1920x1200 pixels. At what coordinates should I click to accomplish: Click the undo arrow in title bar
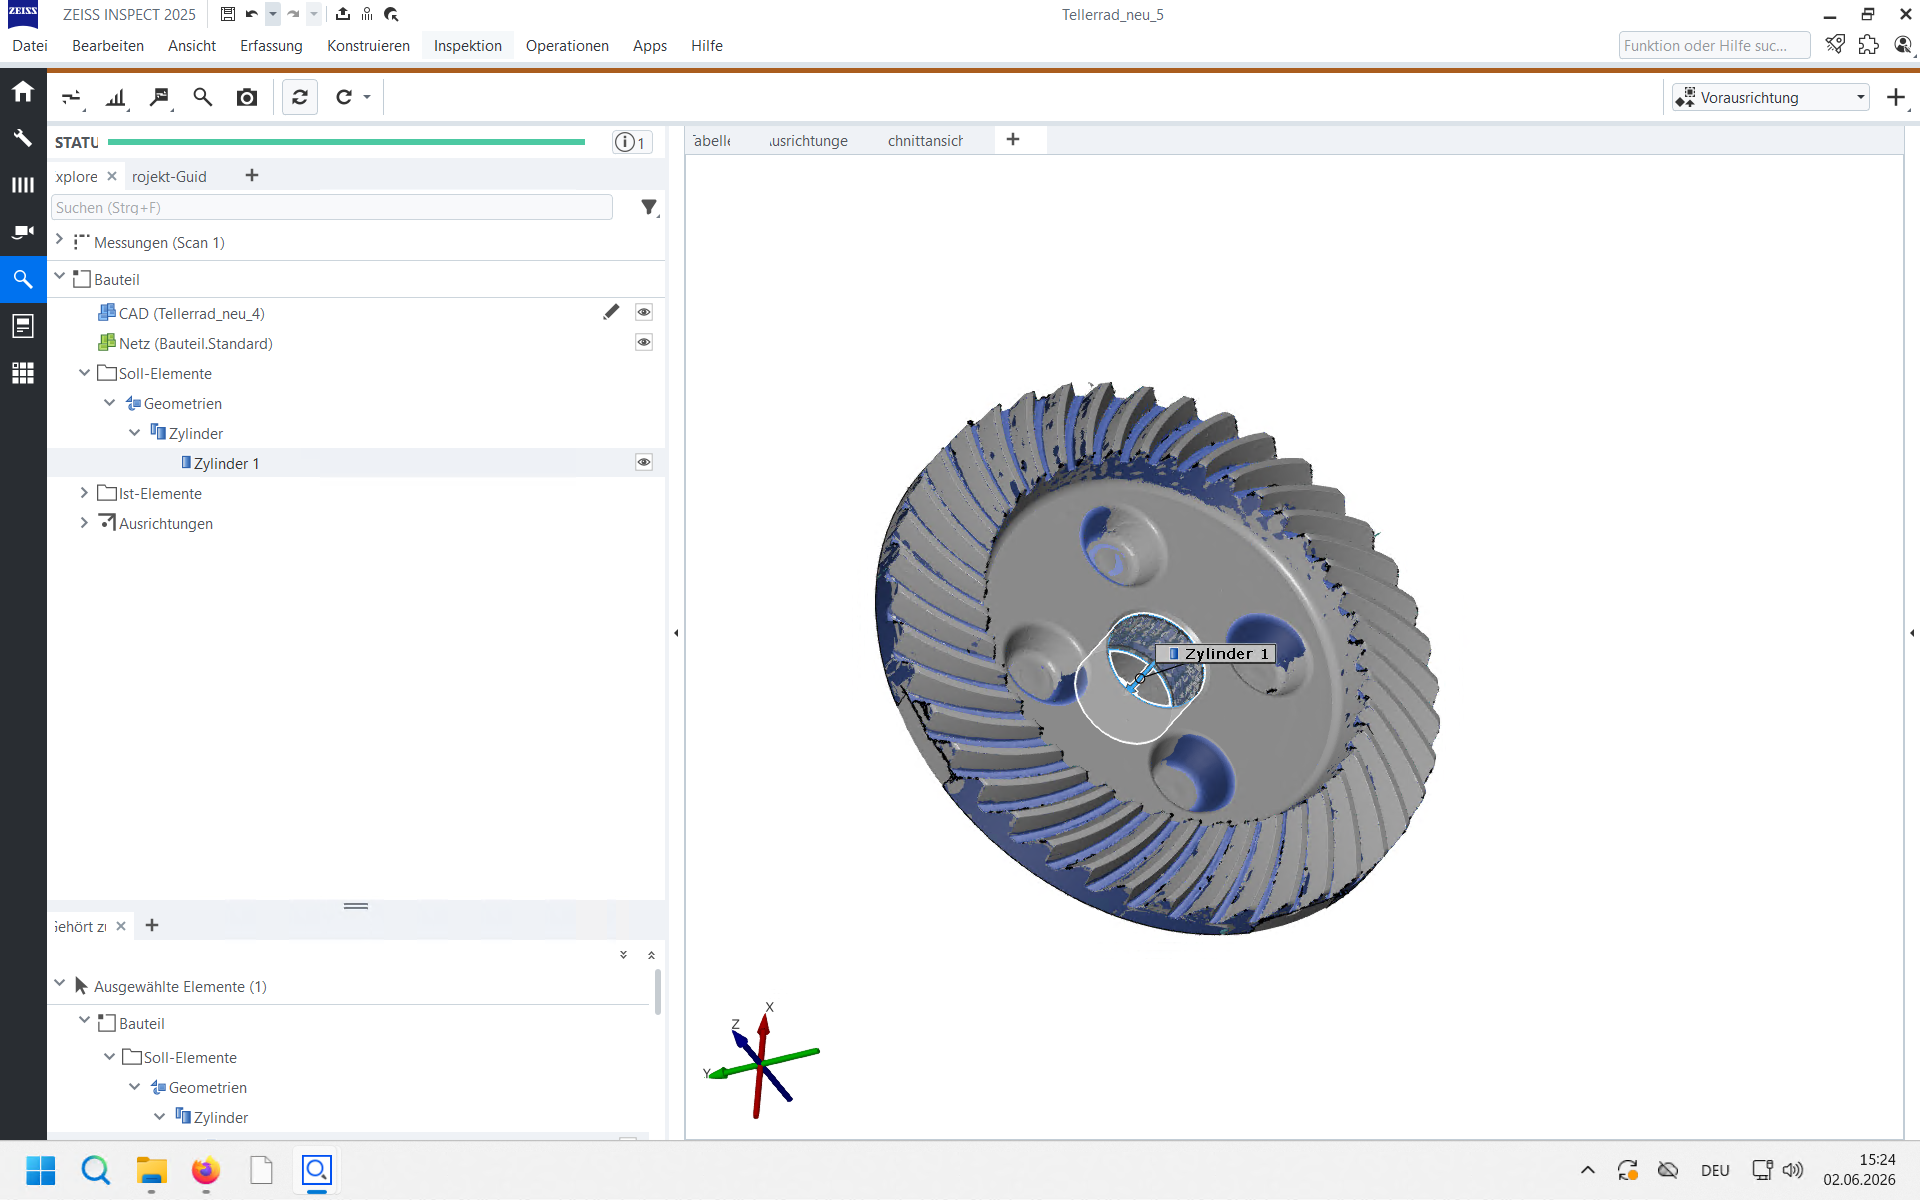pyautogui.click(x=251, y=14)
